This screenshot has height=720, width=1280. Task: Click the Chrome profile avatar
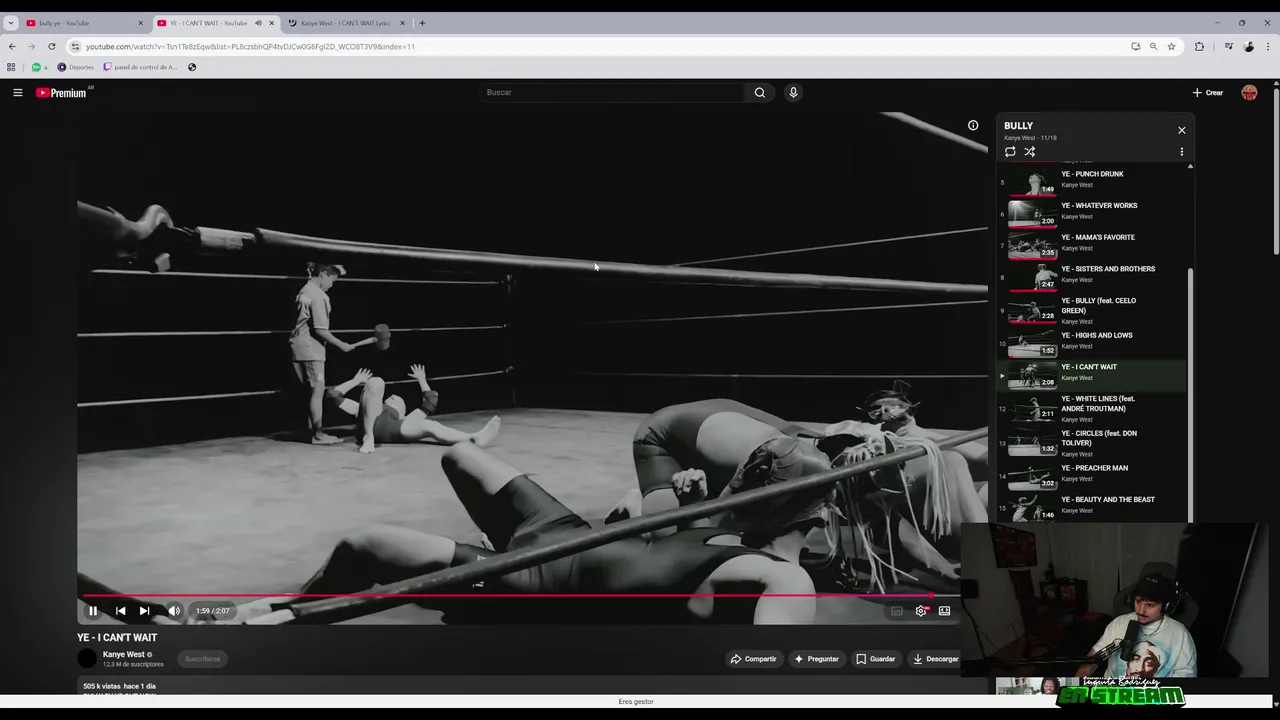1249,46
